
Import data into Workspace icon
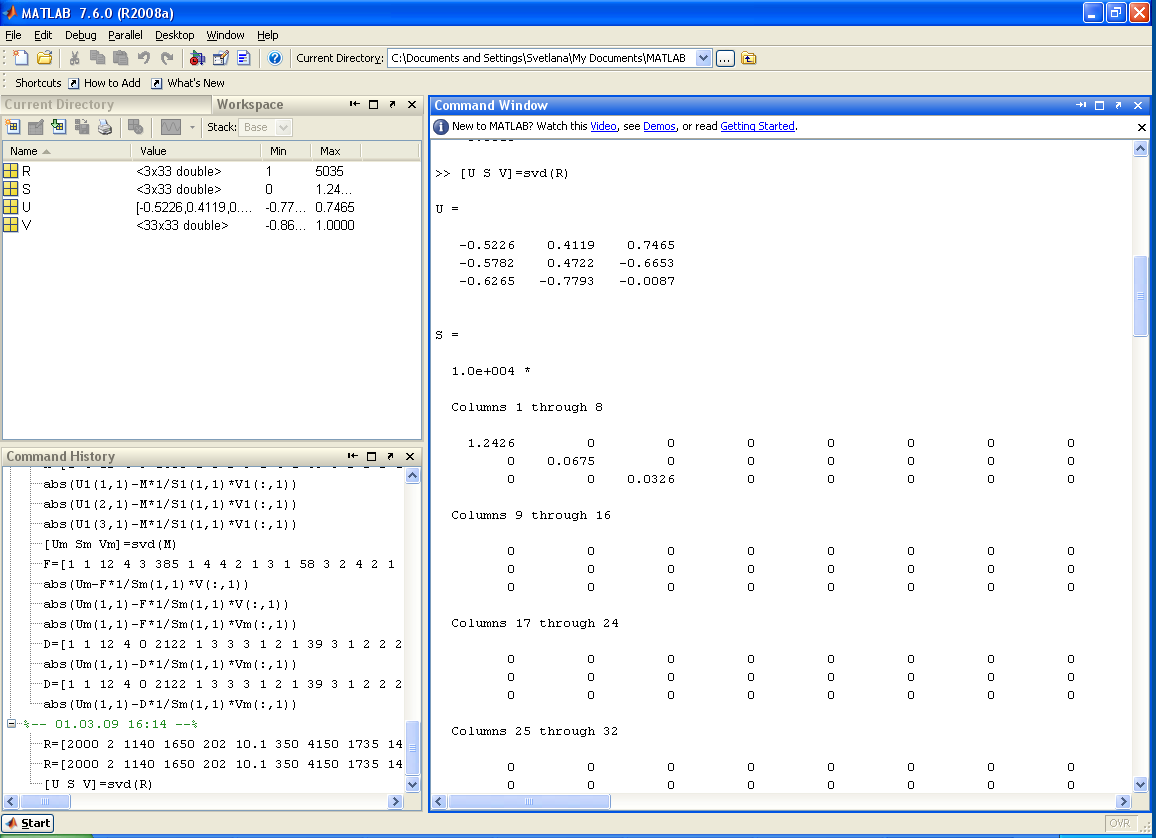coord(58,127)
